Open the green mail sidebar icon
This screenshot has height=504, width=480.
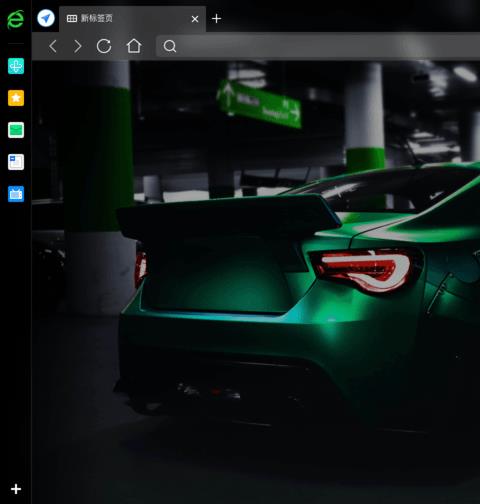(16, 130)
